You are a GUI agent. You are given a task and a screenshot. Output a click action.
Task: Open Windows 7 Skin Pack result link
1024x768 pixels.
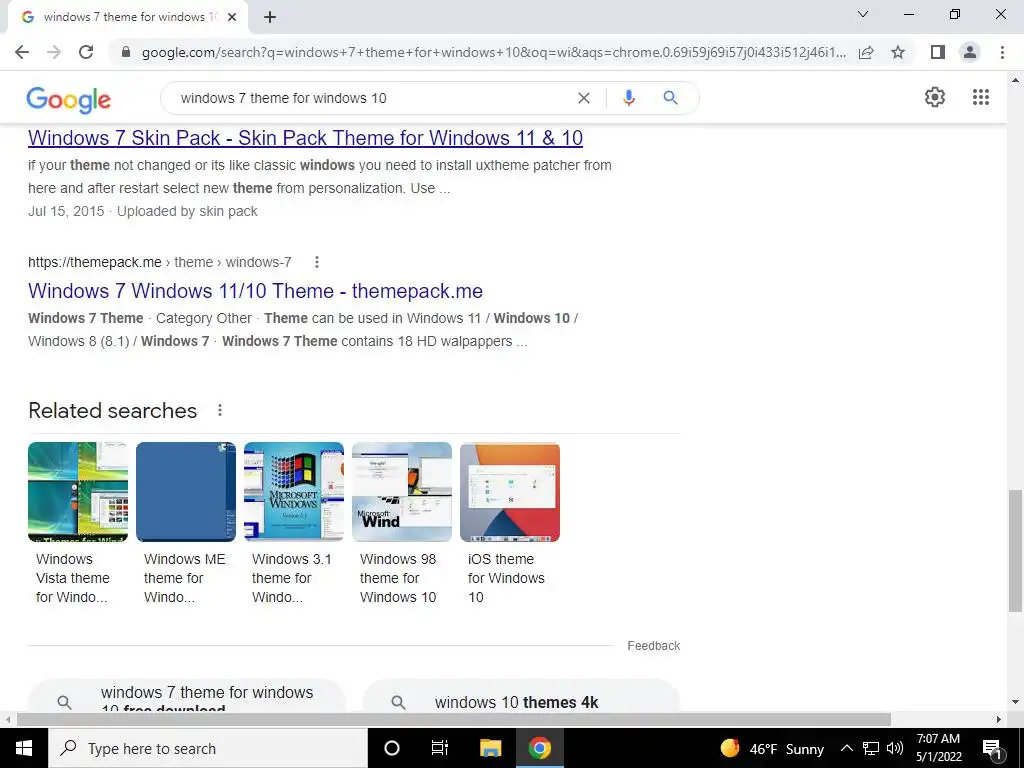(x=305, y=138)
